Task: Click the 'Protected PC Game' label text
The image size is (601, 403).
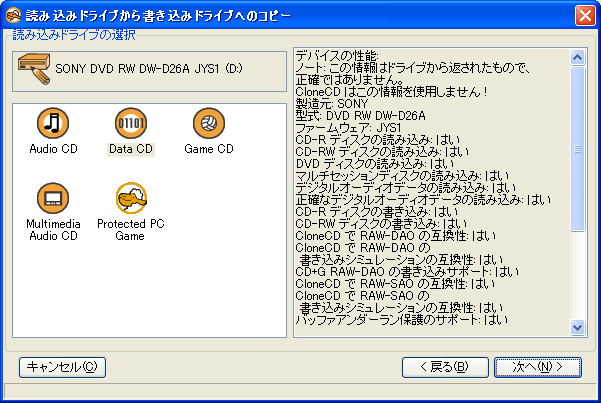Action: (131, 230)
